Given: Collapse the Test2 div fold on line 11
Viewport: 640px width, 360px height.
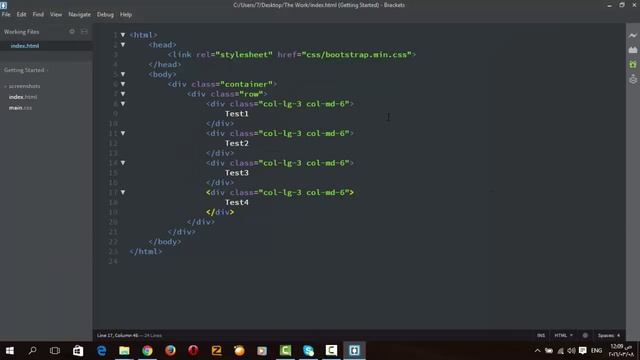Looking at the screenshot, I should 123,133.
